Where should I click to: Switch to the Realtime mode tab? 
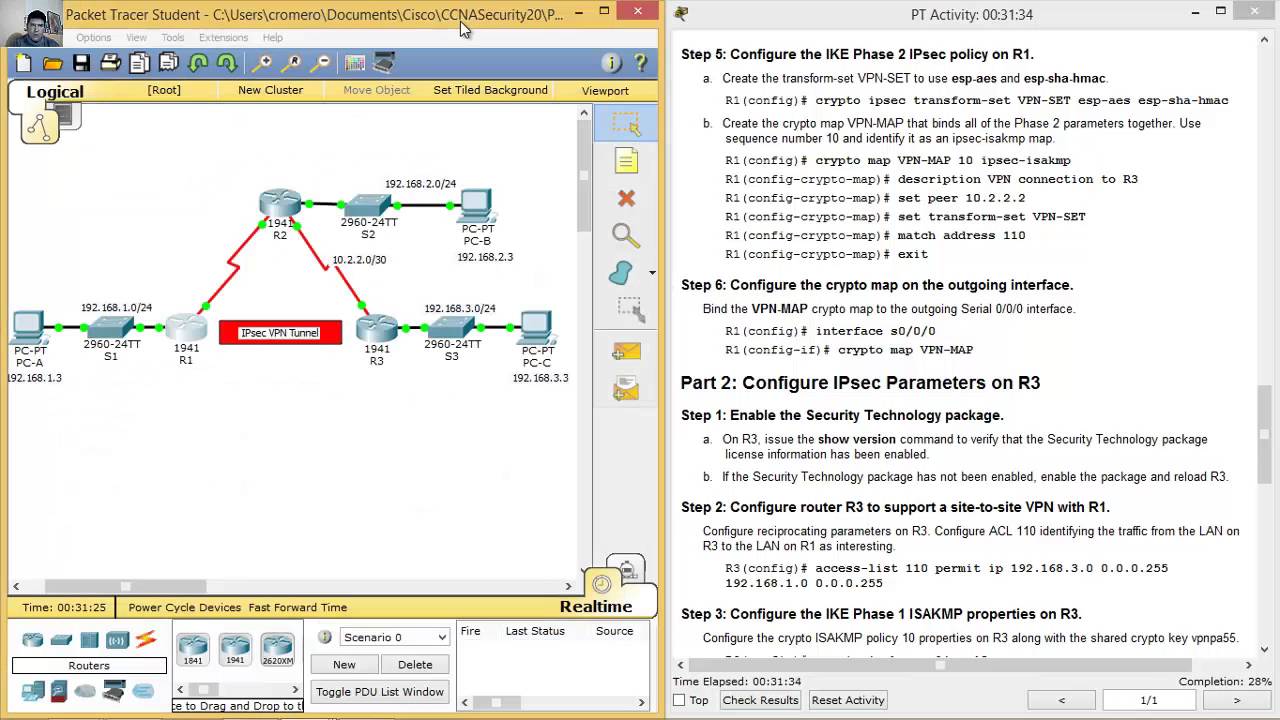pos(596,607)
